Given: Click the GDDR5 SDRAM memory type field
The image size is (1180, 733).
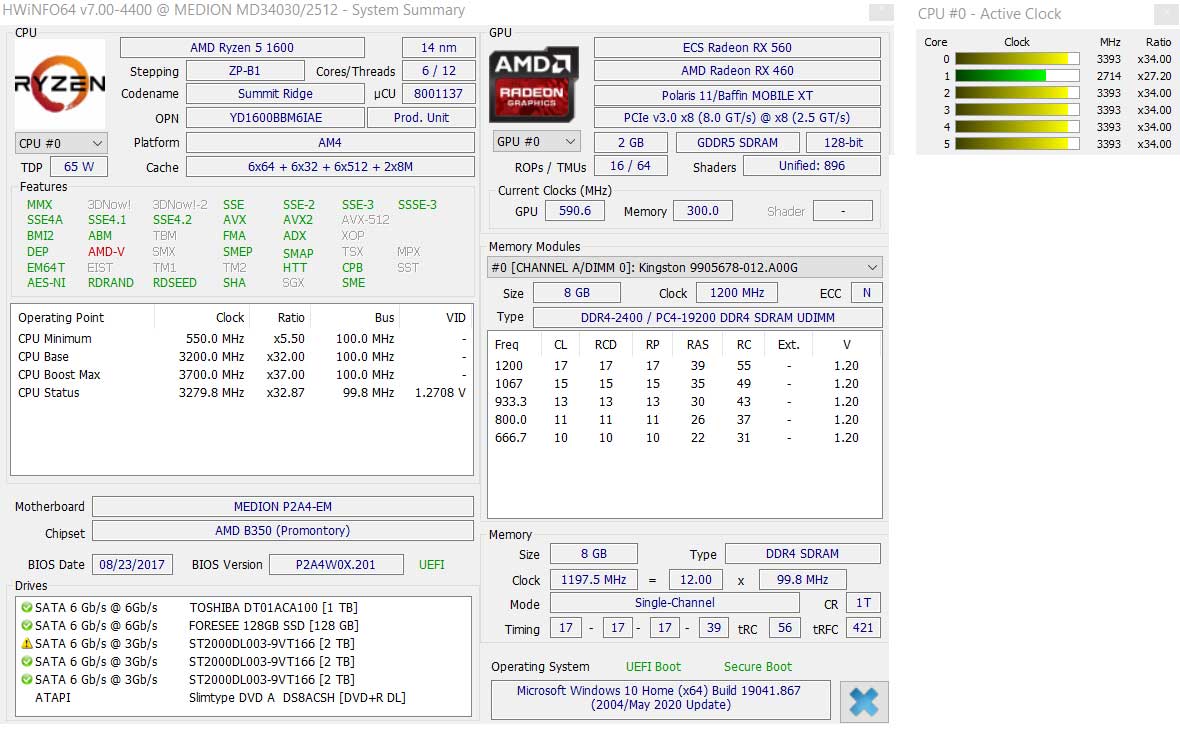Looking at the screenshot, I should 738,142.
